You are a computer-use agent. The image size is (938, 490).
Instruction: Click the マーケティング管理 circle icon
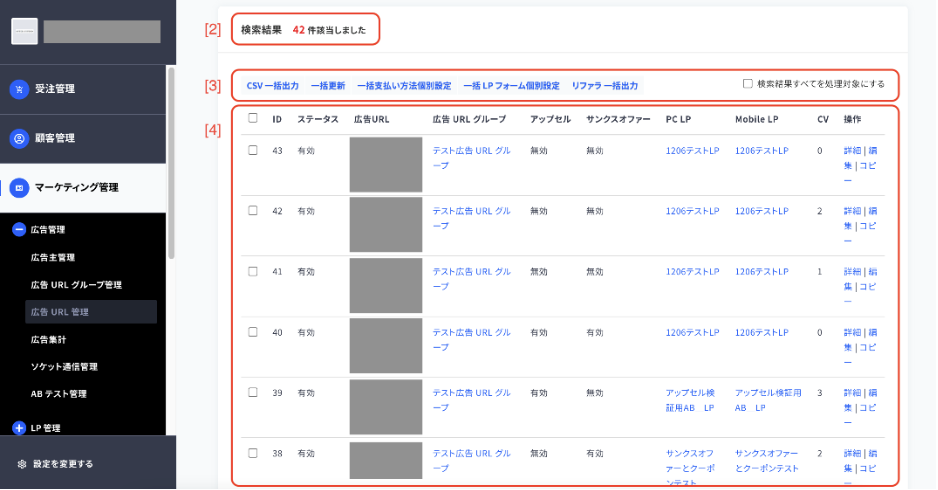coord(19,188)
